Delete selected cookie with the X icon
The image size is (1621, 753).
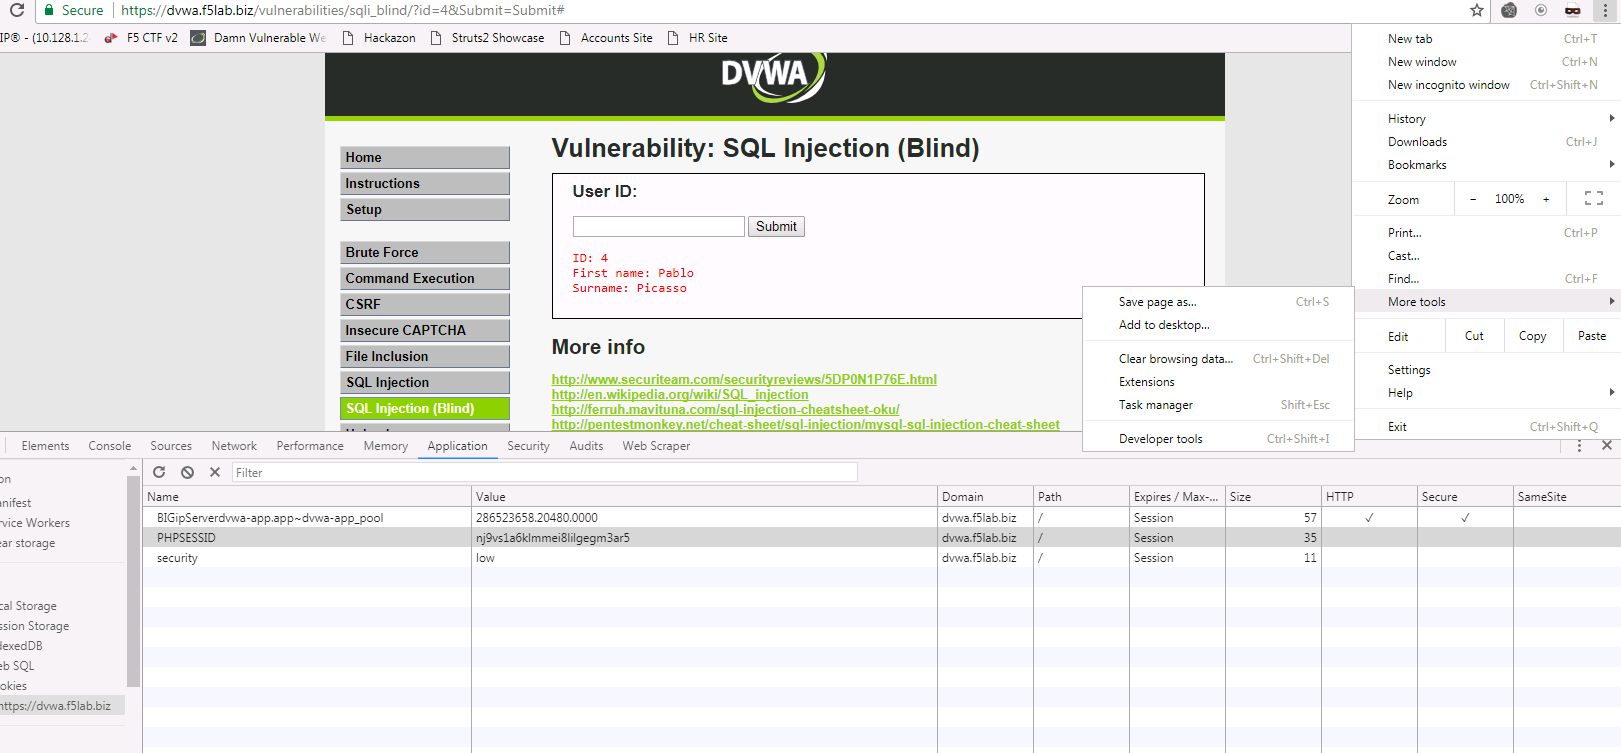[x=215, y=472]
